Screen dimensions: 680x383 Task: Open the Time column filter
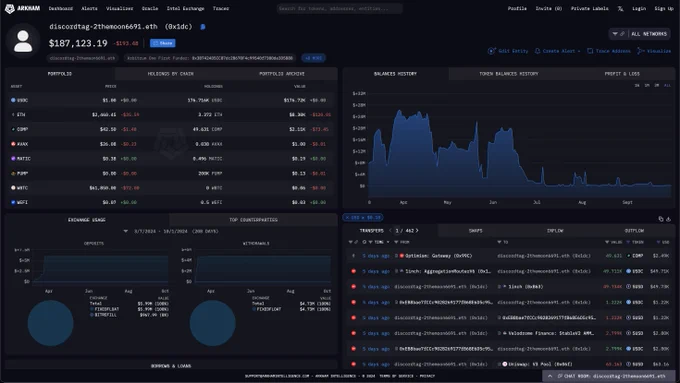pos(370,242)
